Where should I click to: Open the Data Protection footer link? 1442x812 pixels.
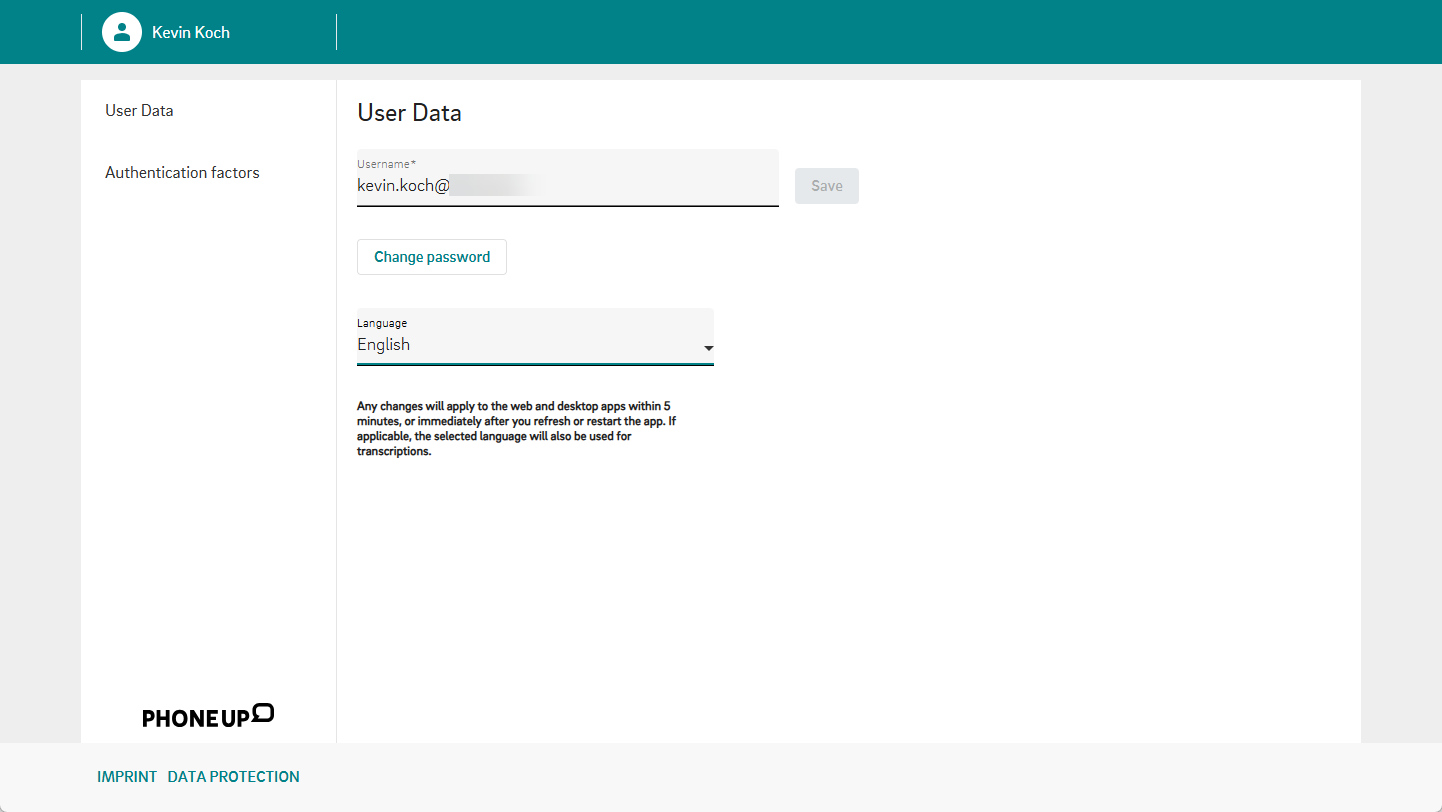point(233,777)
